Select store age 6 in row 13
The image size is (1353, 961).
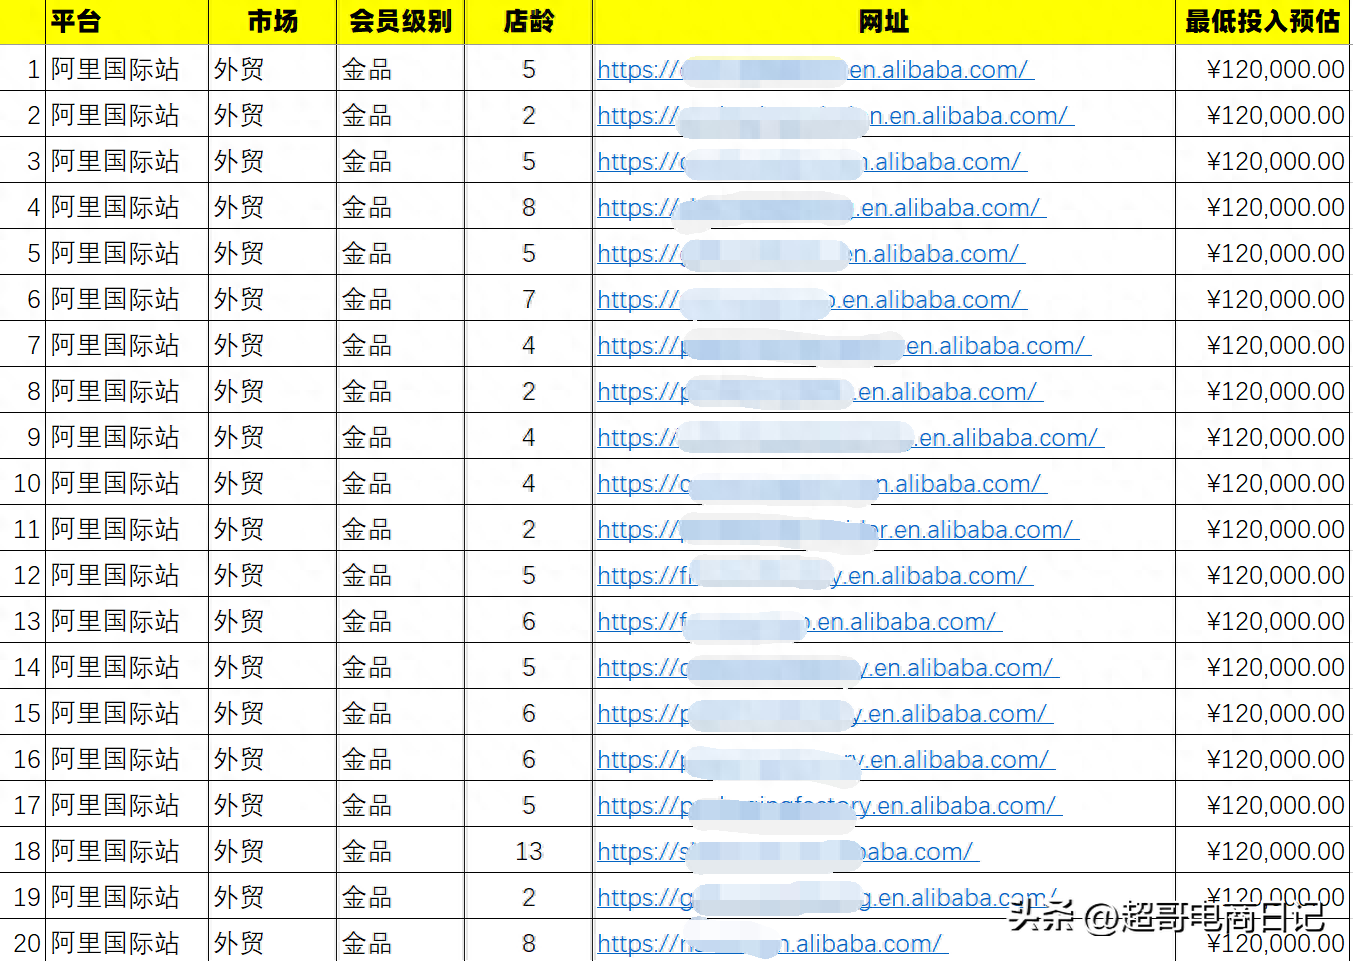528,621
